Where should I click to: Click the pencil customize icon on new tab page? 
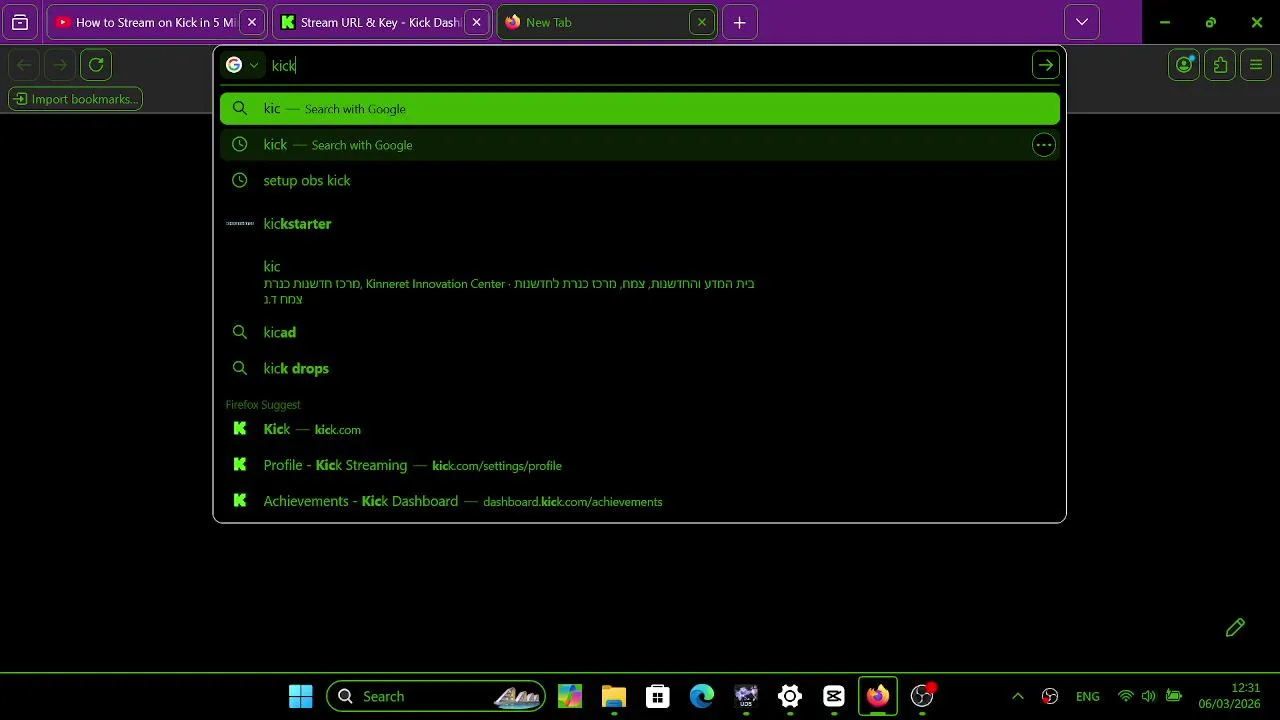click(x=1235, y=627)
